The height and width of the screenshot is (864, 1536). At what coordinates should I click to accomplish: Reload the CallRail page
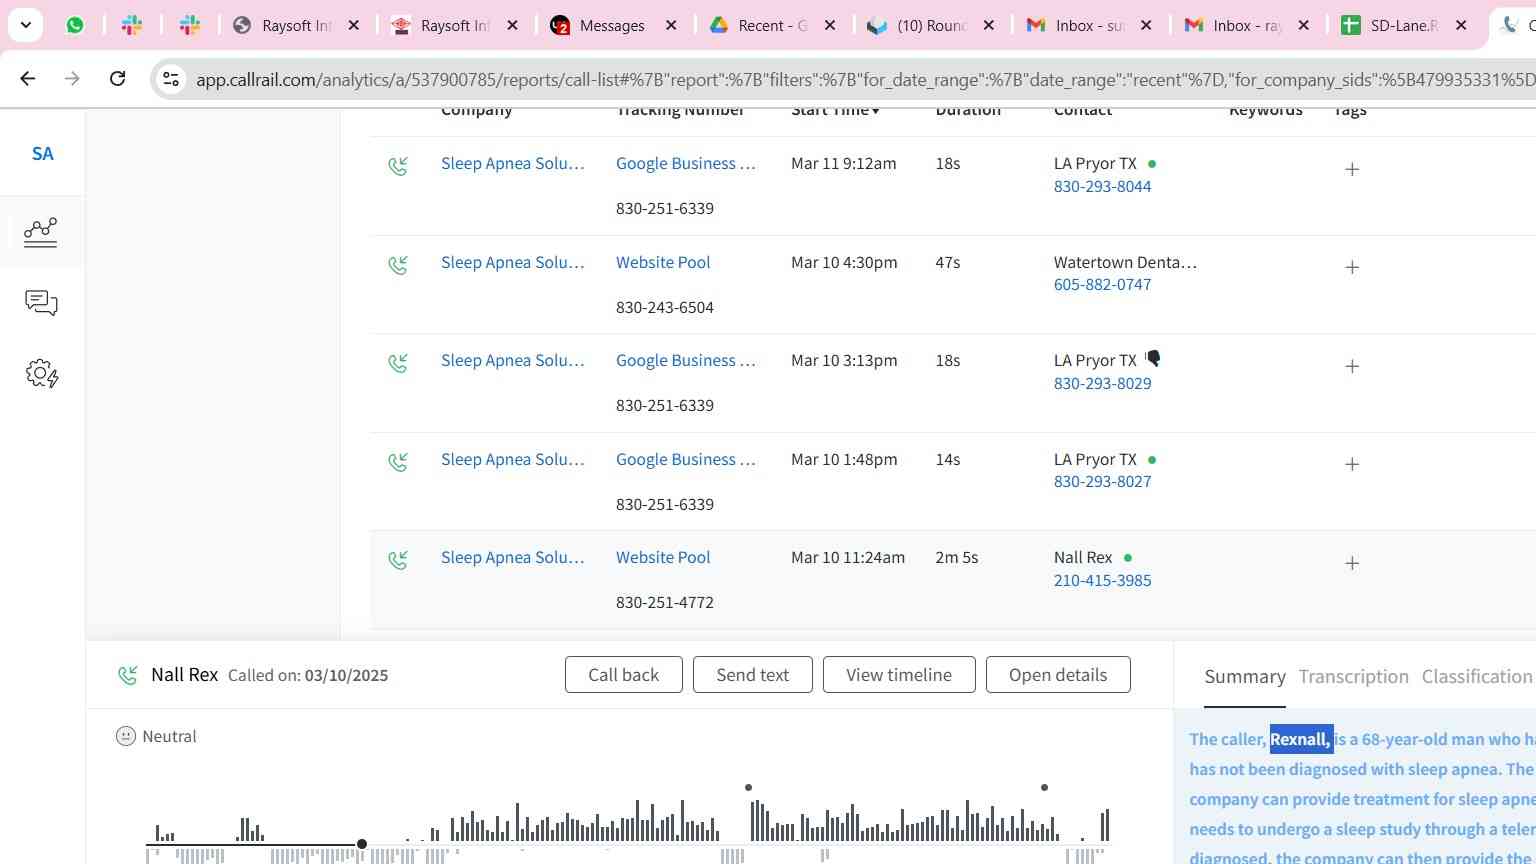click(x=117, y=78)
